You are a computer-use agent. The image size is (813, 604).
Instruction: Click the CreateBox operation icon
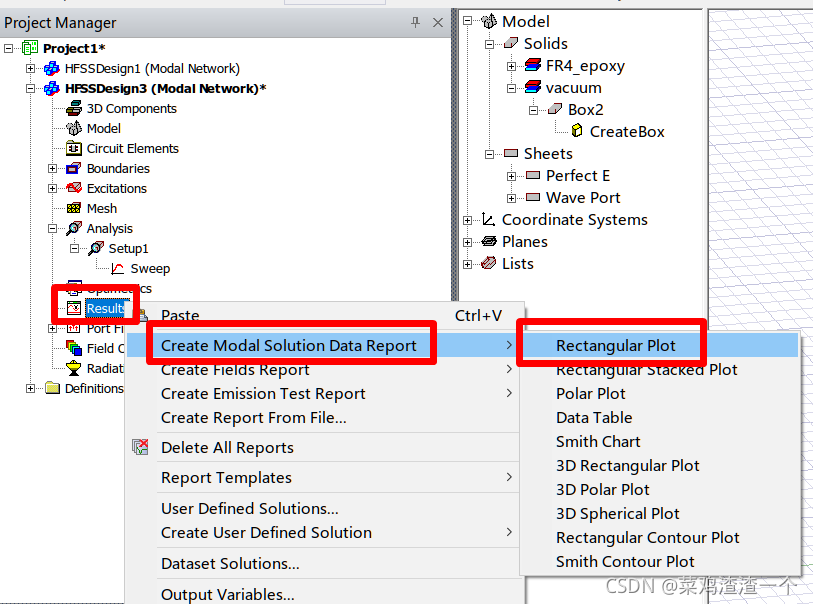click(577, 131)
